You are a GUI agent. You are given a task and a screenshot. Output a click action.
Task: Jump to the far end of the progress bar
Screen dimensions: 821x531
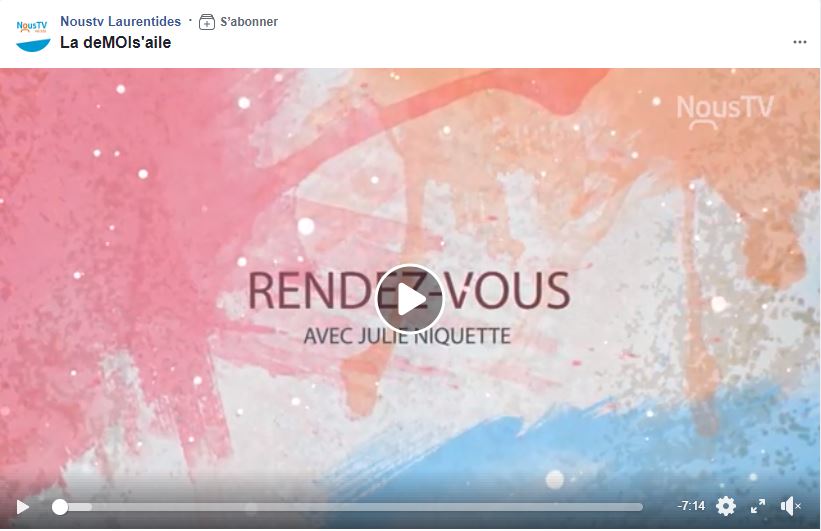640,507
